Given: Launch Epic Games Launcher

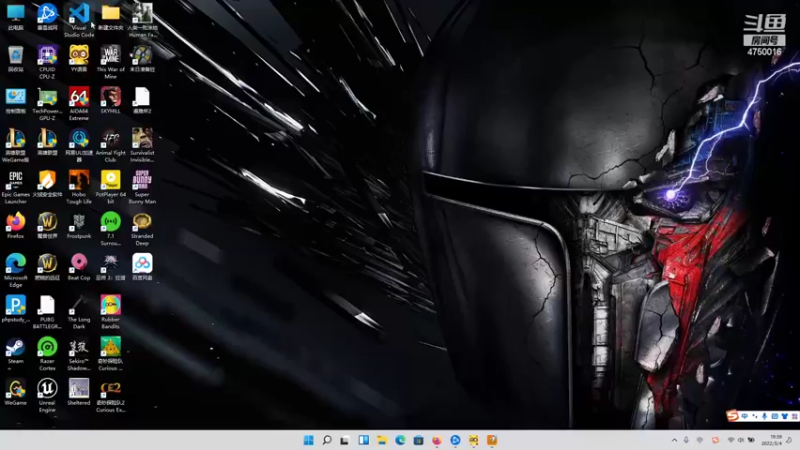Looking at the screenshot, I should click(15, 187).
